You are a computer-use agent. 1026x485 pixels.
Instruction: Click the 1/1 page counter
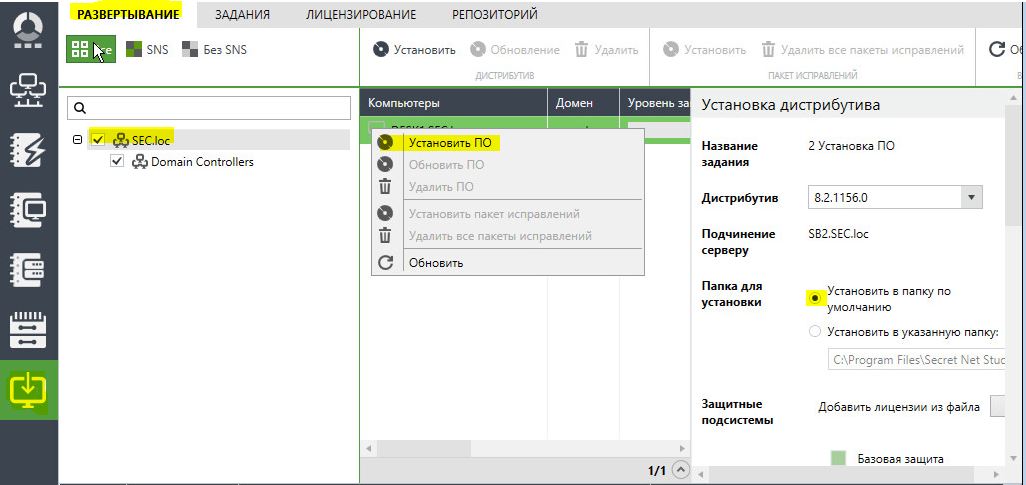point(656,471)
